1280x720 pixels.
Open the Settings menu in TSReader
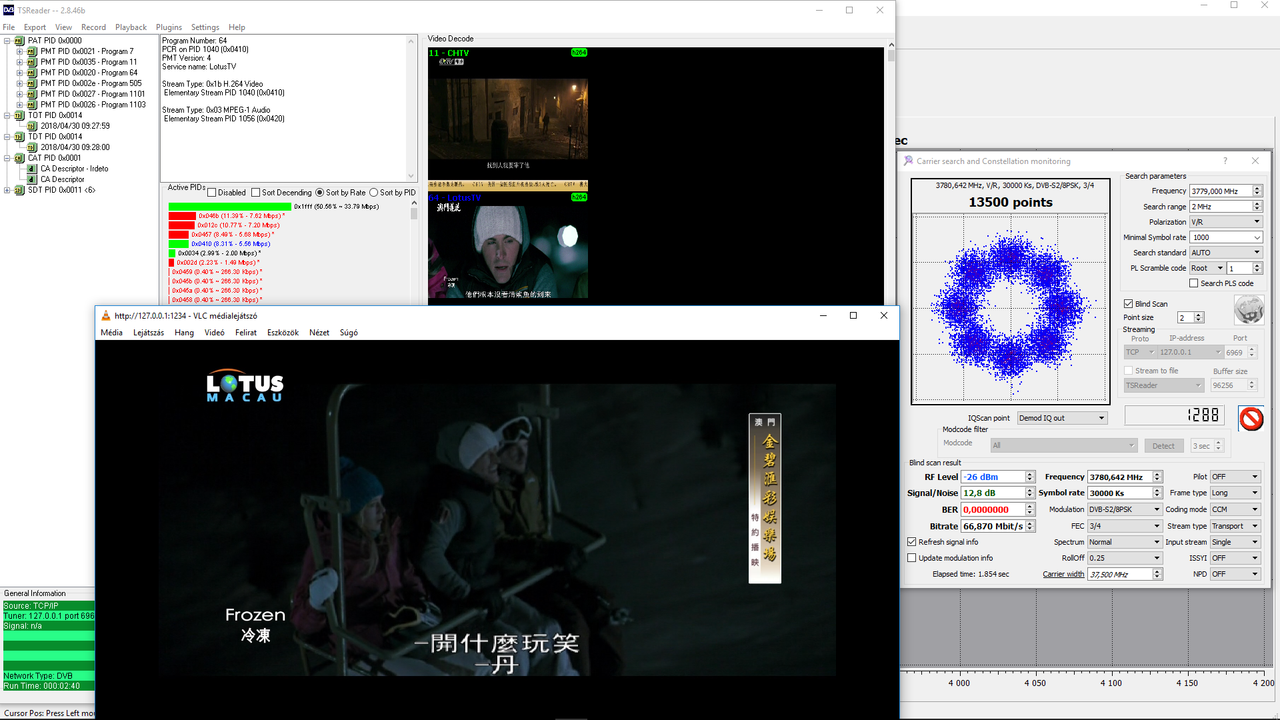[x=205, y=27]
